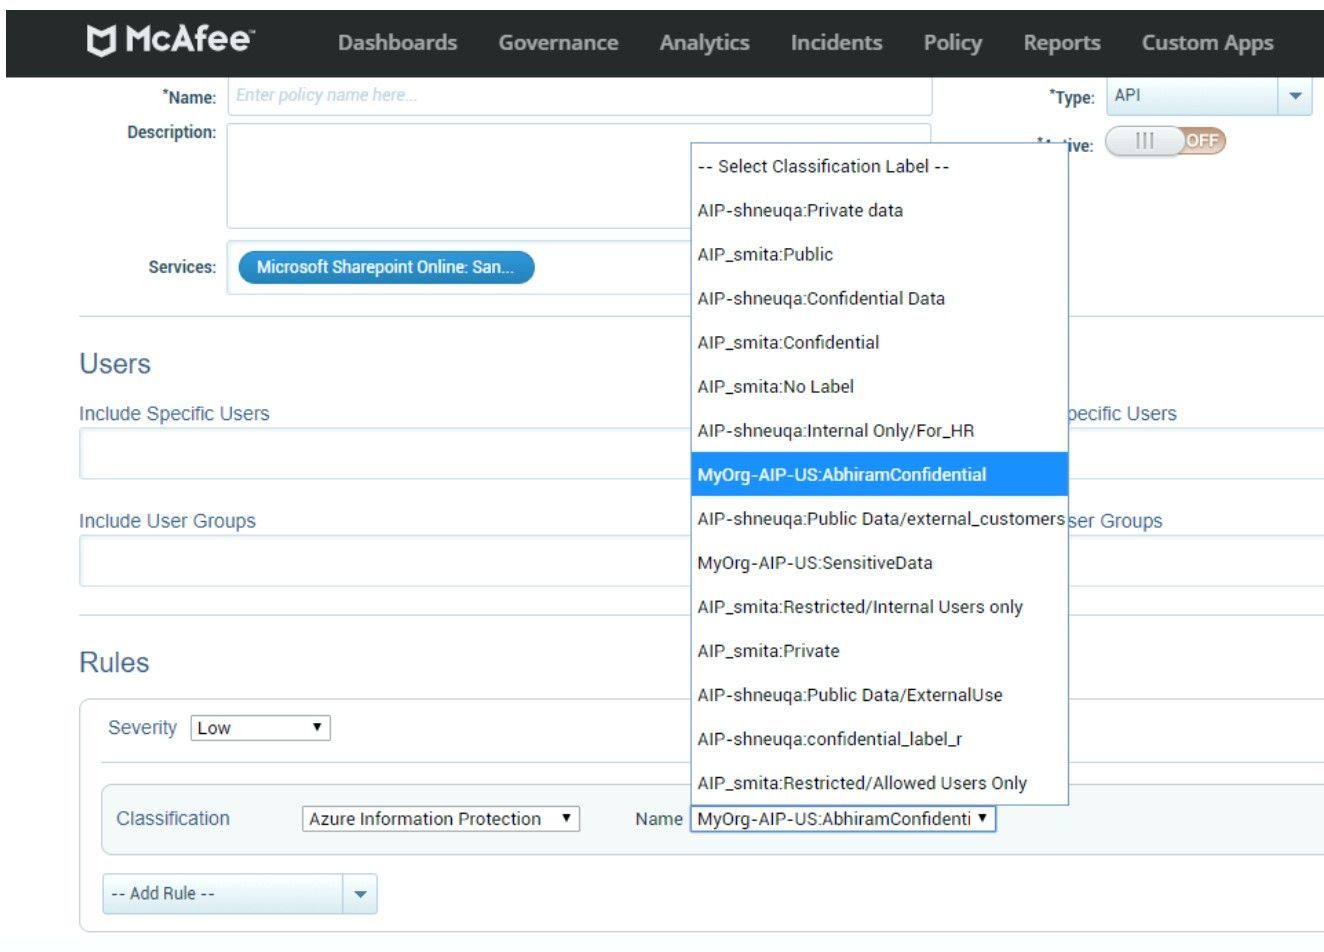Open the Incidents menu

[835, 42]
